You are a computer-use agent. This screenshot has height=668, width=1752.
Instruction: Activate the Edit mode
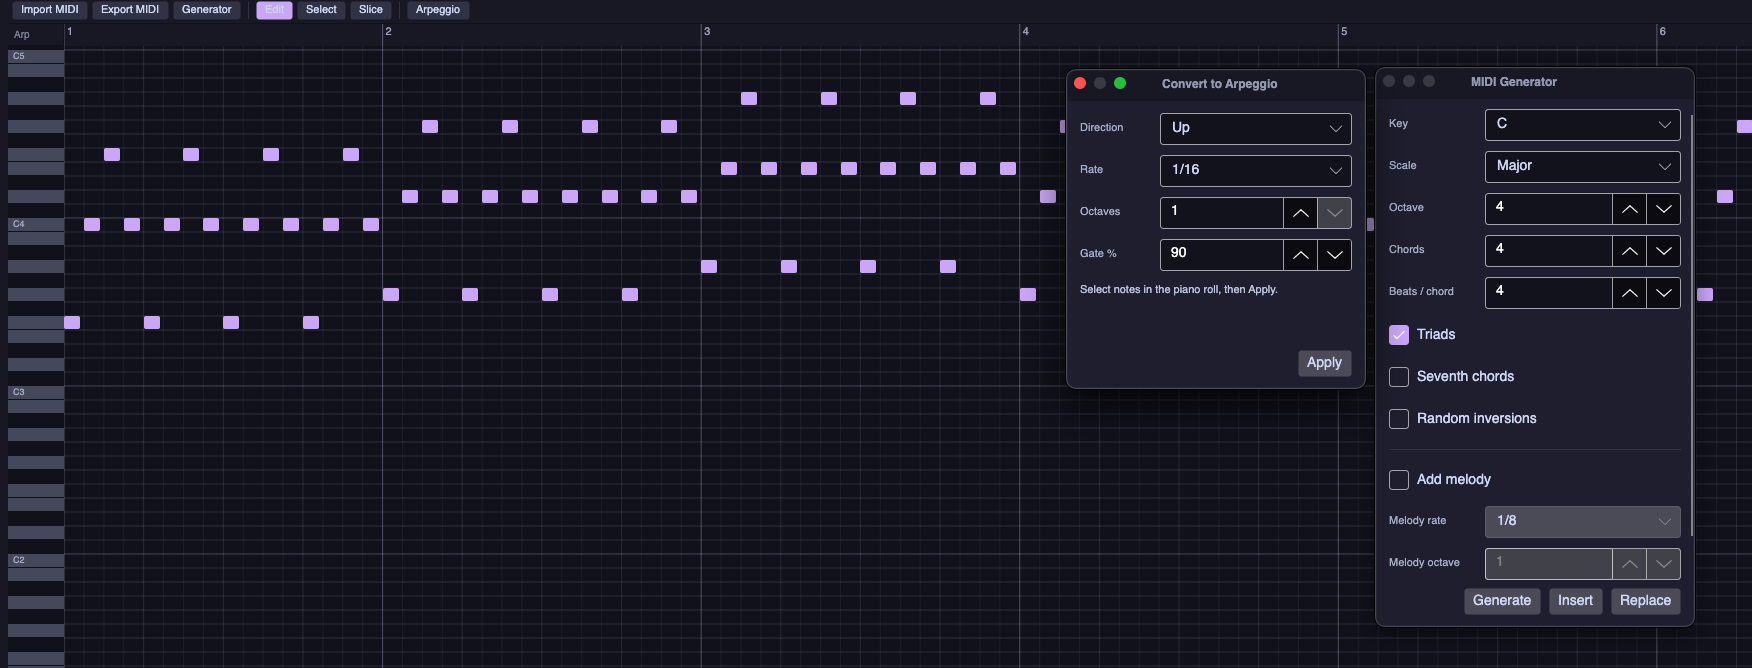pos(274,10)
